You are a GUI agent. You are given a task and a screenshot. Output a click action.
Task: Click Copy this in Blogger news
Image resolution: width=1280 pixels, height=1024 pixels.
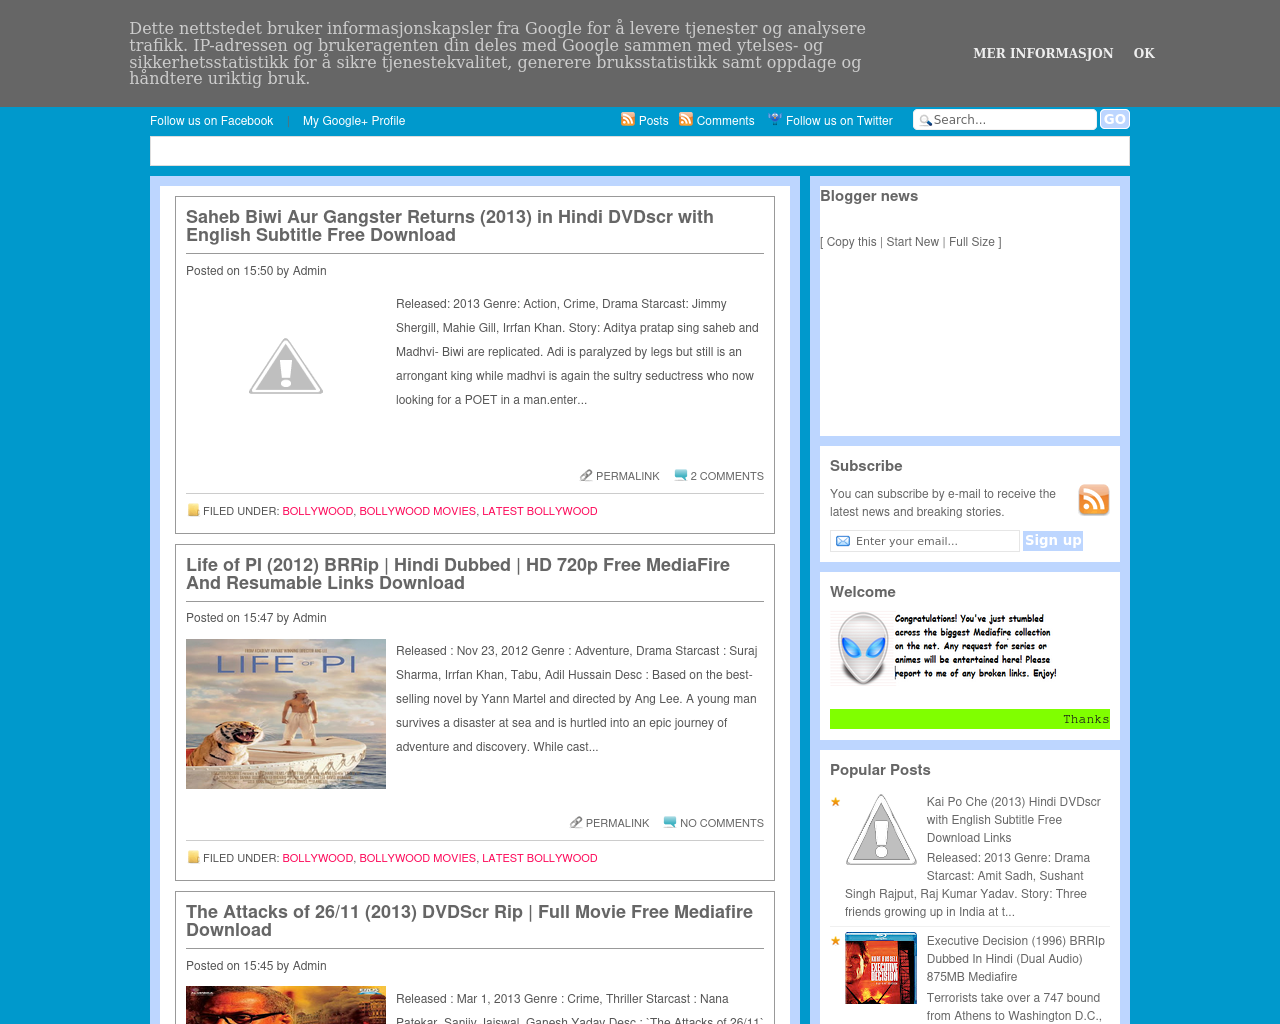click(851, 242)
